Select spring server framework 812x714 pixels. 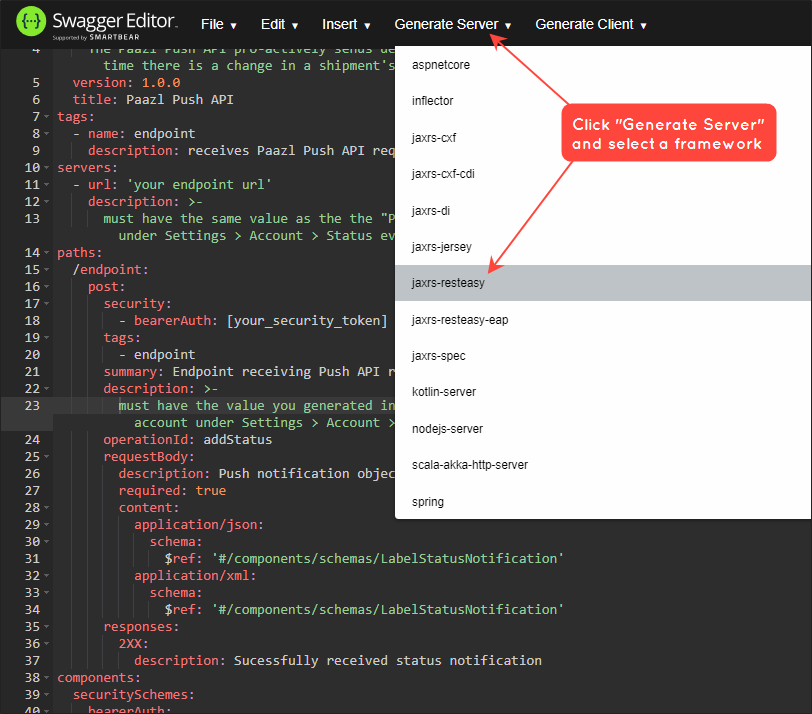[603, 502]
